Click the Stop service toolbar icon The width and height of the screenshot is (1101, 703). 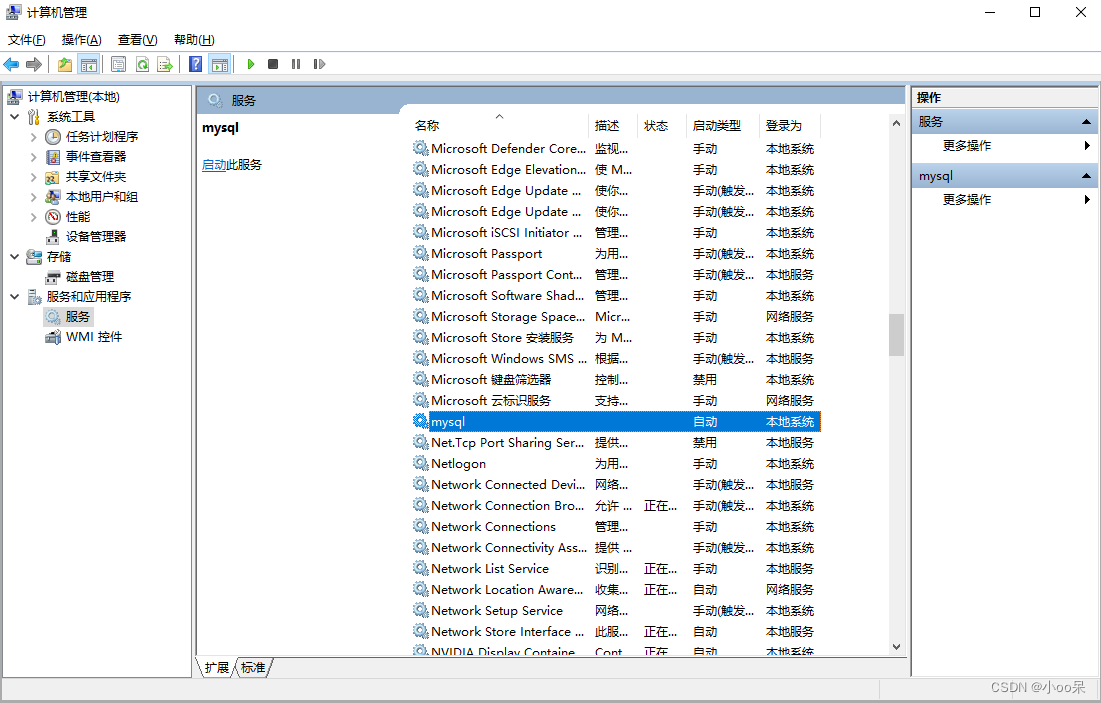coord(273,65)
